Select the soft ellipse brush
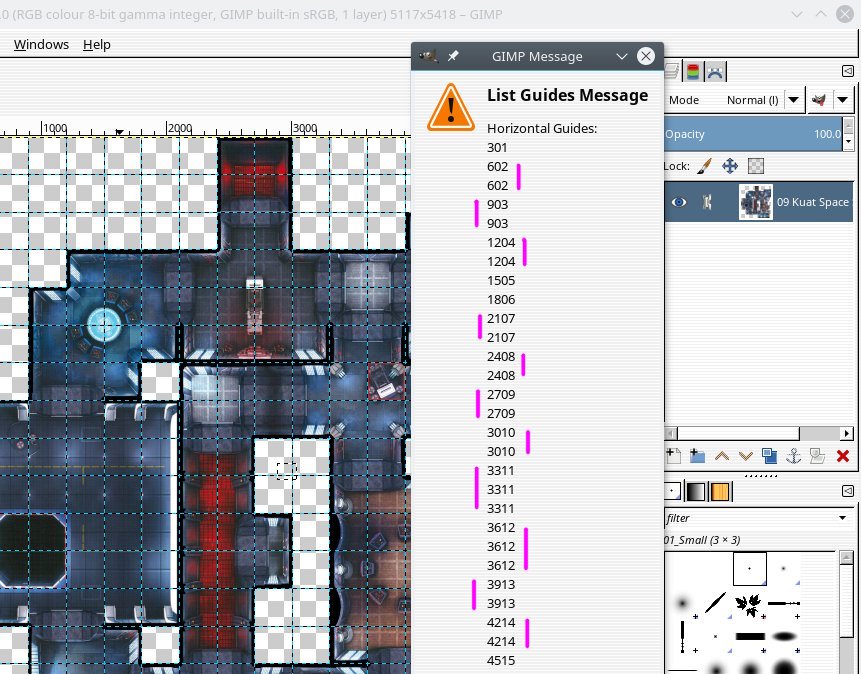The image size is (861, 674). (784, 637)
